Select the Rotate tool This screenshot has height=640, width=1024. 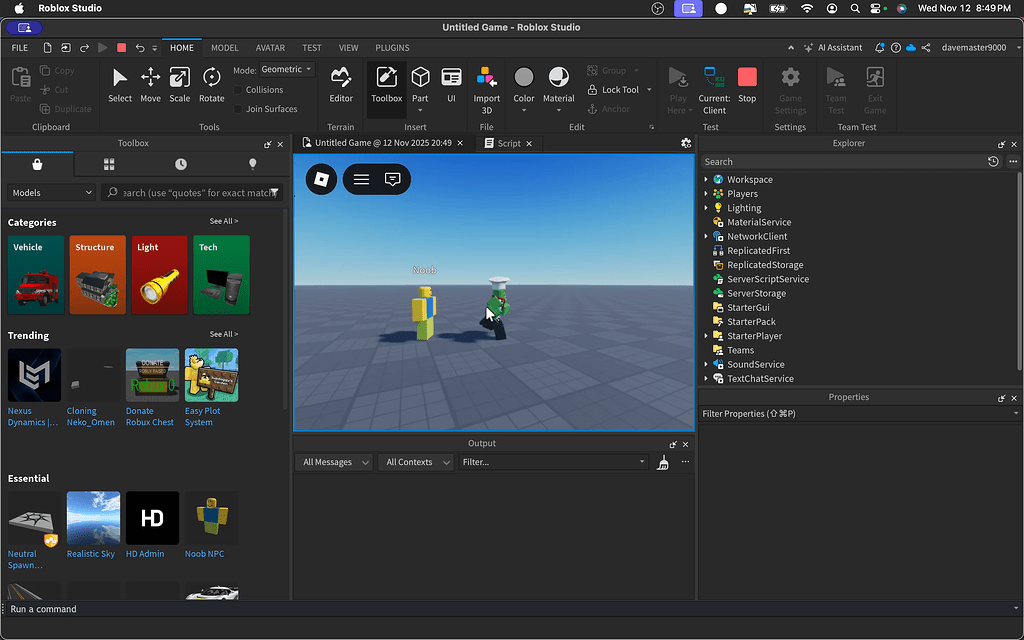pos(211,86)
